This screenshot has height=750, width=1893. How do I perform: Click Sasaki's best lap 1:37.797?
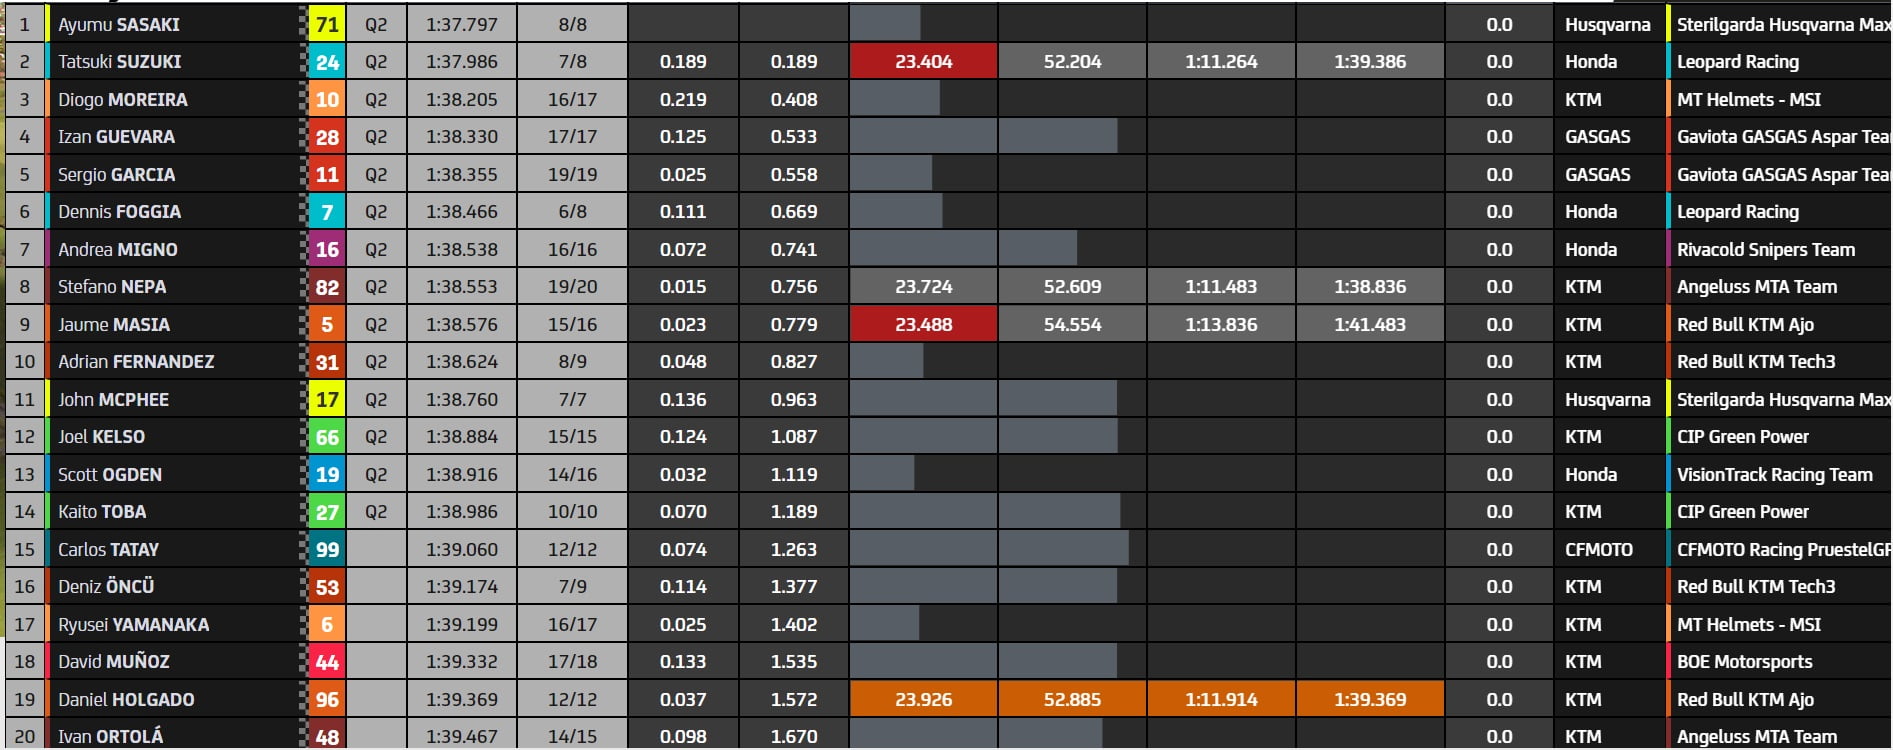[x=461, y=24]
